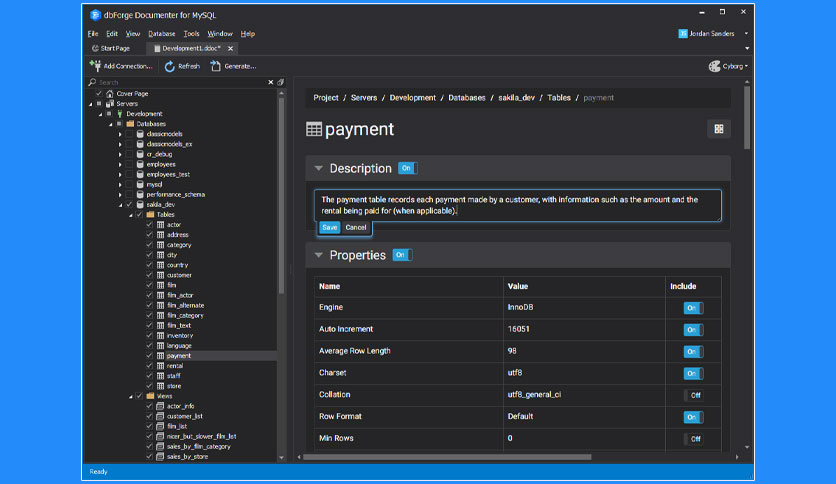836x484 pixels.
Task: Cancel the description edit
Action: click(x=356, y=228)
